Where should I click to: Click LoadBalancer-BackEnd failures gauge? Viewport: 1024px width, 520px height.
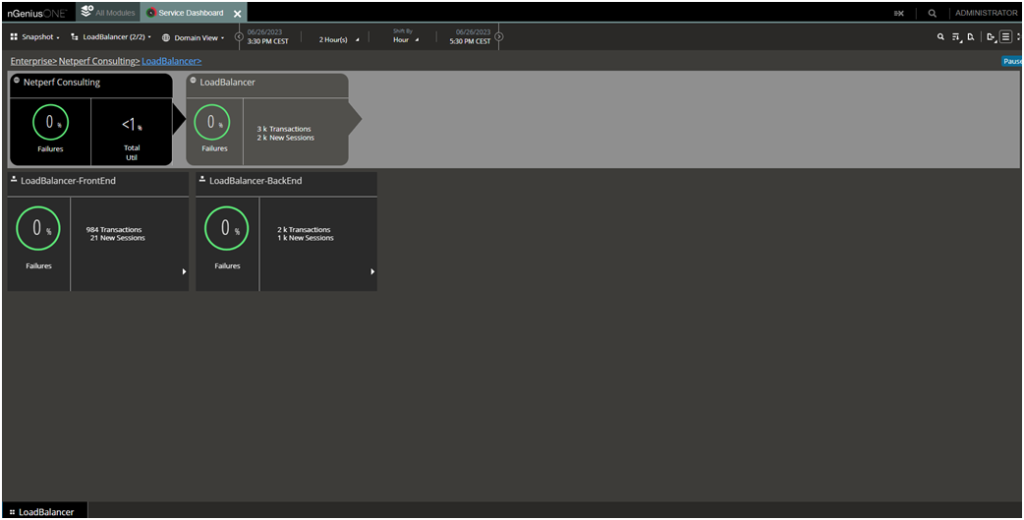pos(226,229)
